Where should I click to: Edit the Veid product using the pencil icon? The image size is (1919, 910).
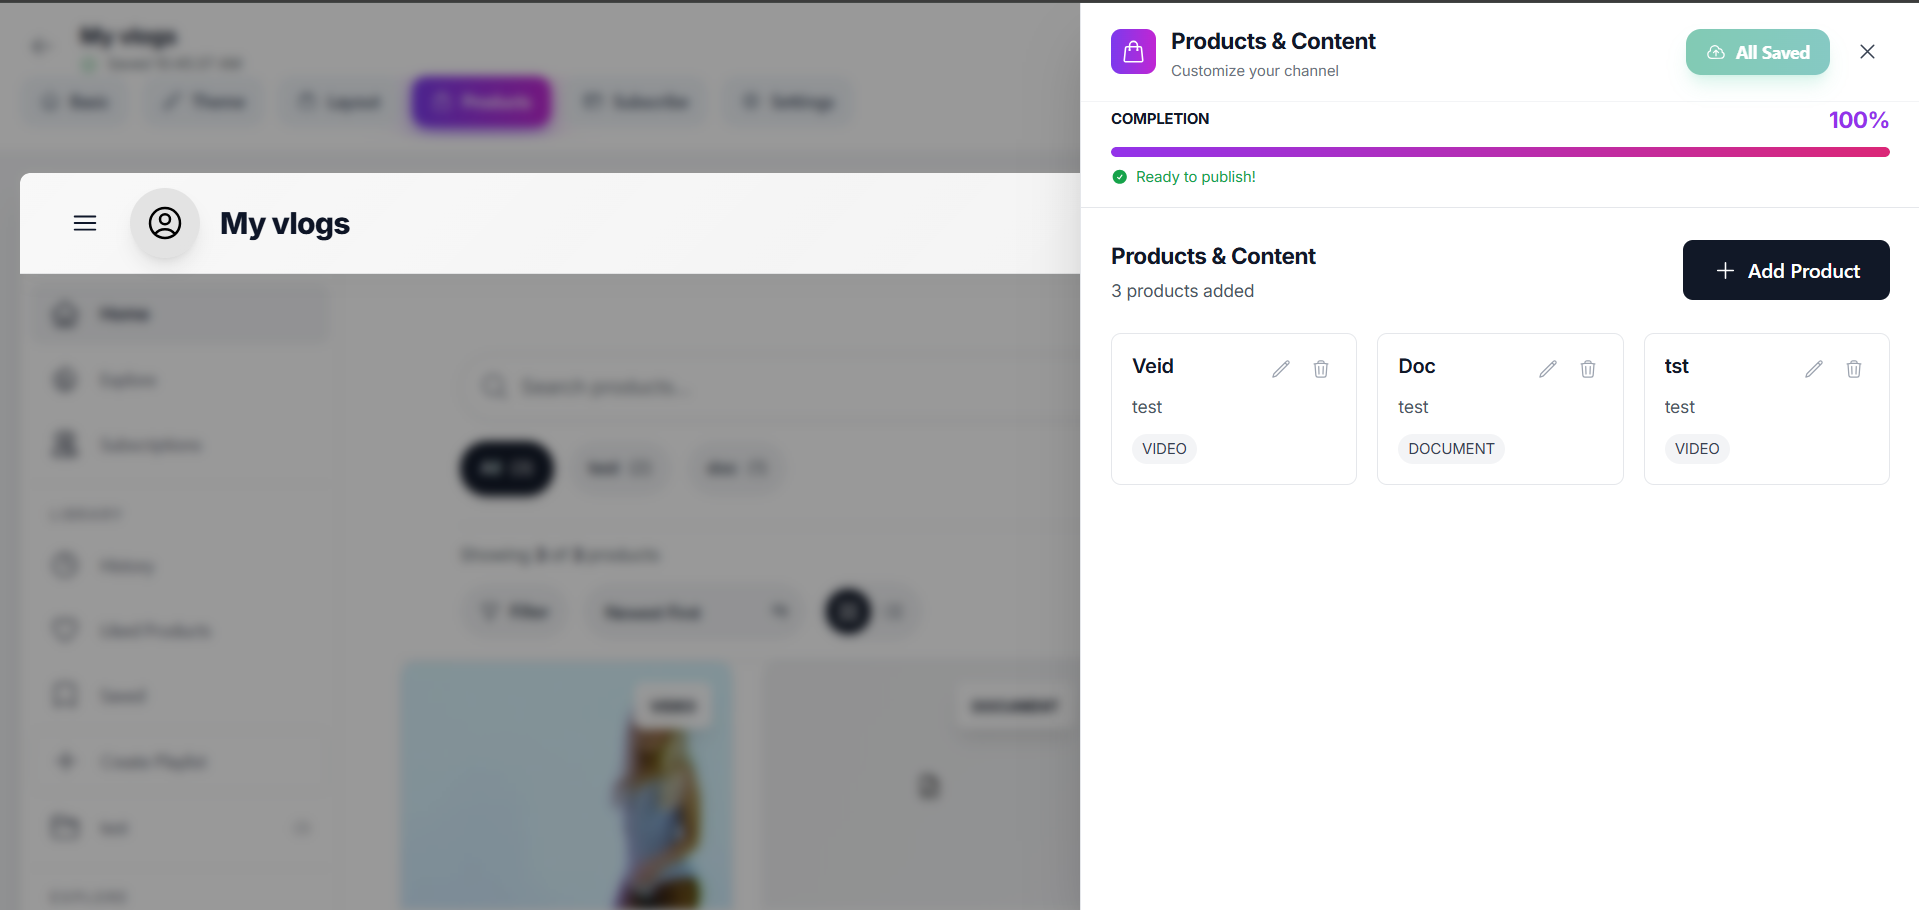[x=1281, y=369]
